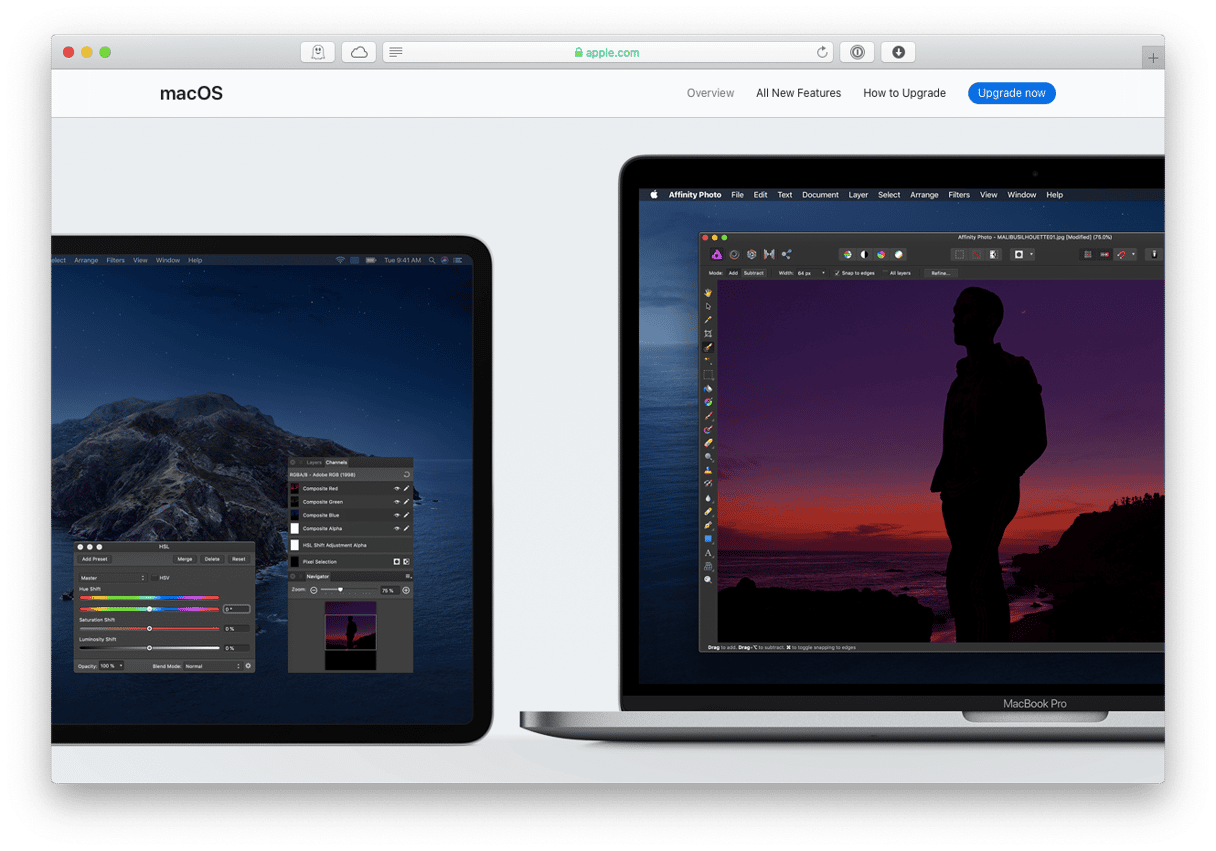The width and height of the screenshot is (1216, 851).
Task: Toggle the Snap to edges checkbox
Action: coord(837,273)
